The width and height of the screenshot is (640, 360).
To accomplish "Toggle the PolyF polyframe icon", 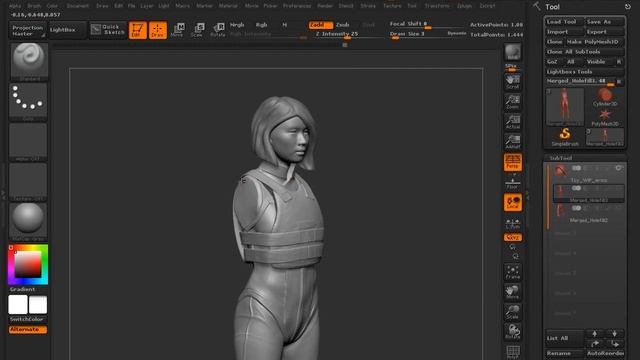I will (x=513, y=352).
